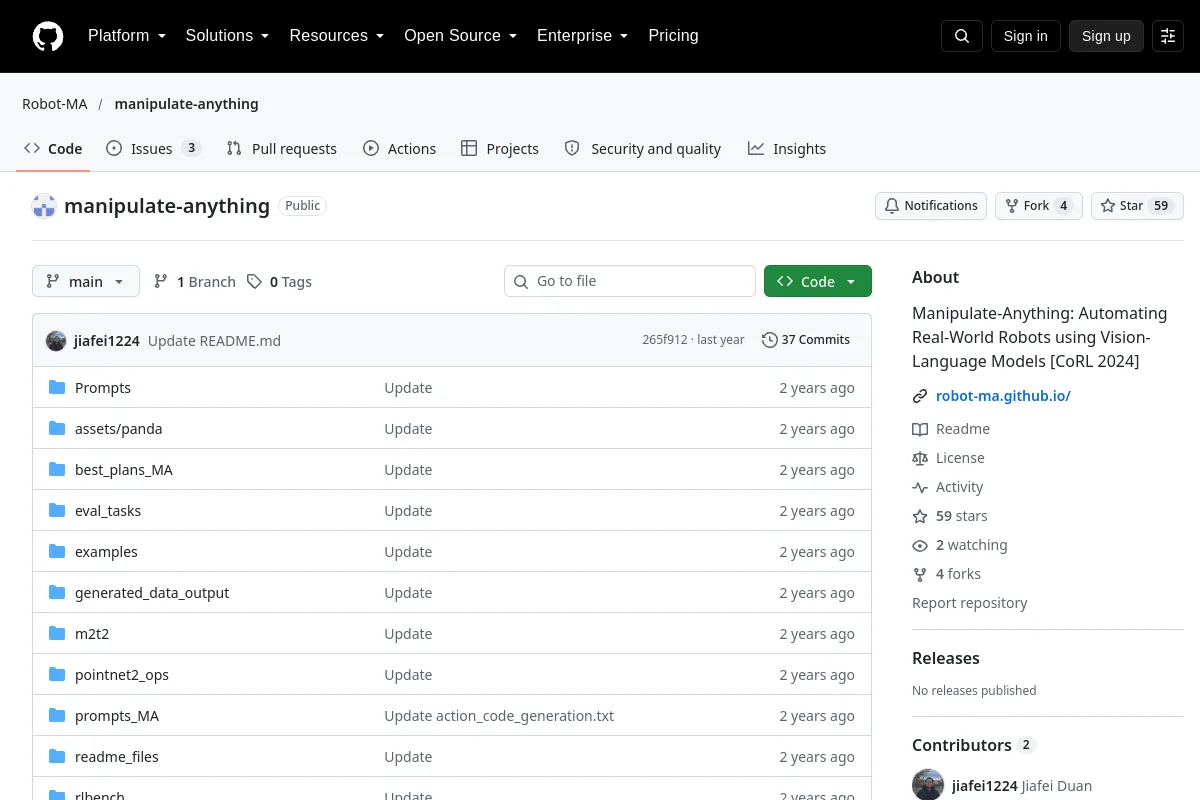
Task: Click the eye icon beside 2 watching
Action: [920, 545]
